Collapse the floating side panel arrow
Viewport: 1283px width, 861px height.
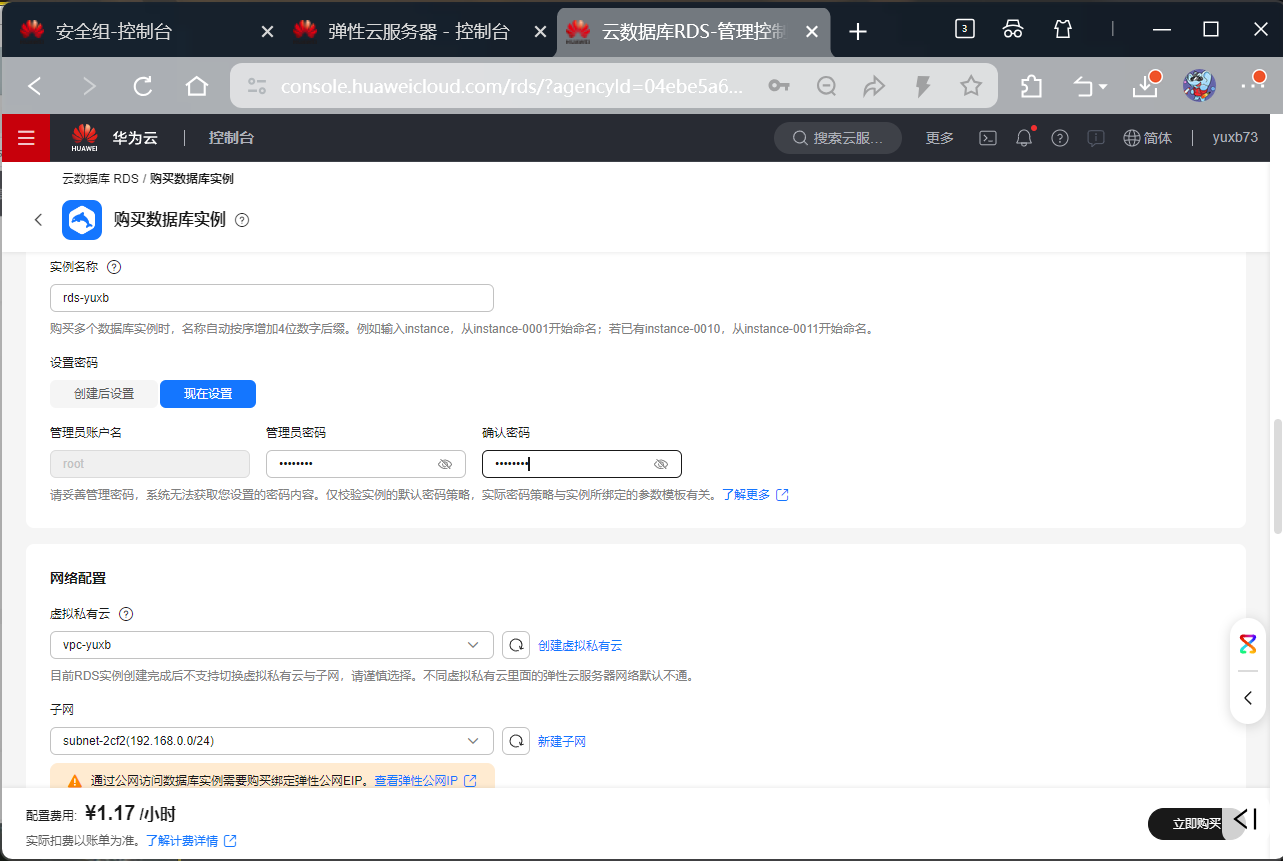(x=1248, y=698)
